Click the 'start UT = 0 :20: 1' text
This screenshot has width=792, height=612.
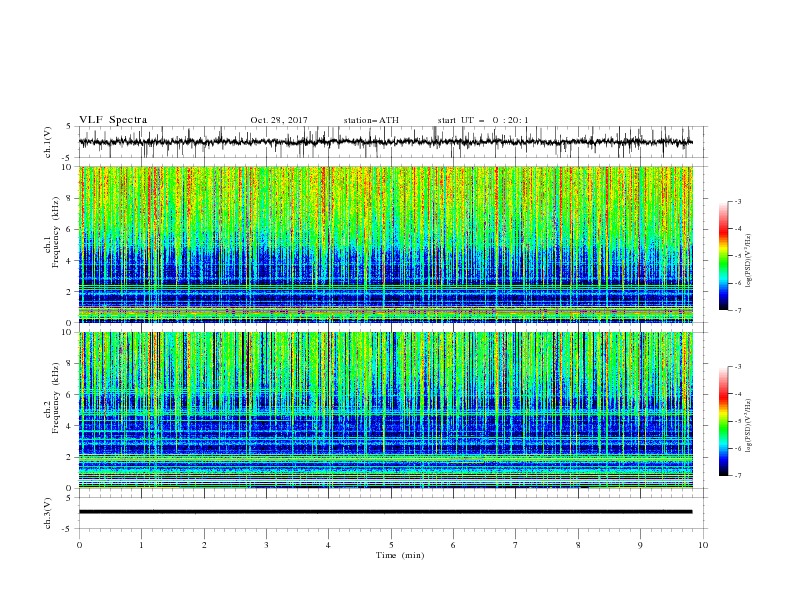pos(483,120)
